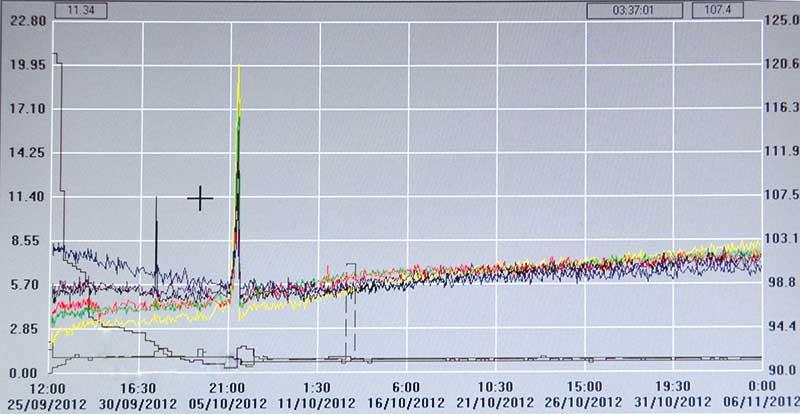Select the 26/10/2012 date label
This screenshot has height=414, width=800.
click(584, 402)
